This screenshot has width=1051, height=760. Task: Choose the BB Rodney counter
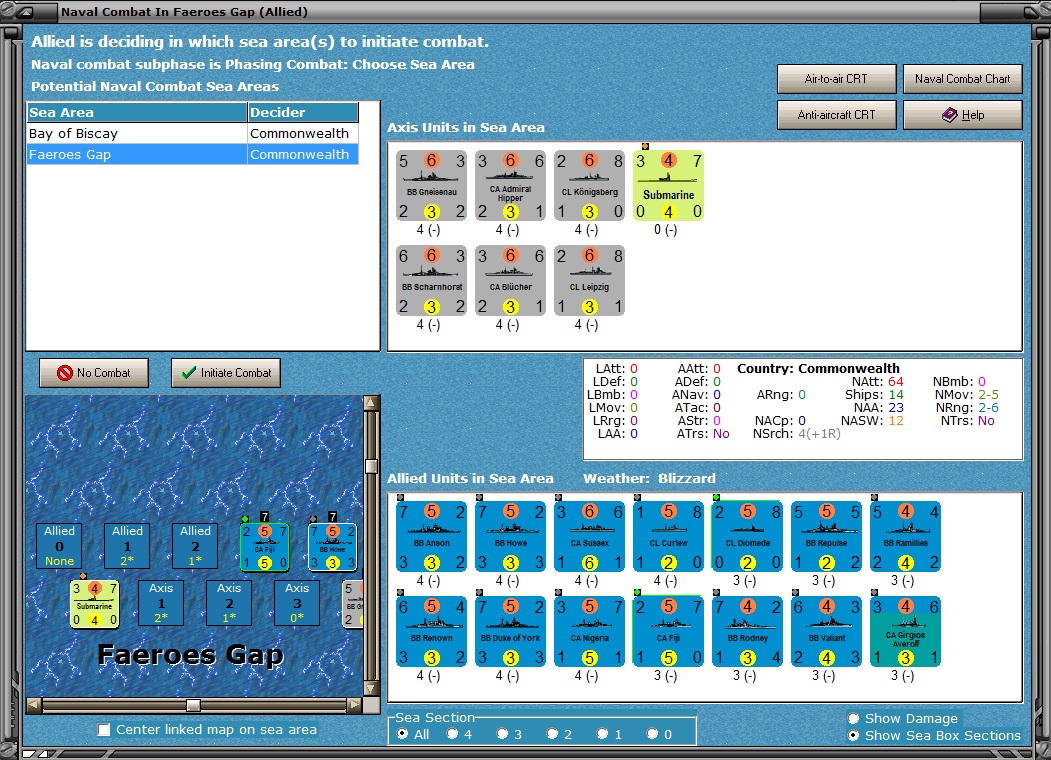click(x=747, y=632)
